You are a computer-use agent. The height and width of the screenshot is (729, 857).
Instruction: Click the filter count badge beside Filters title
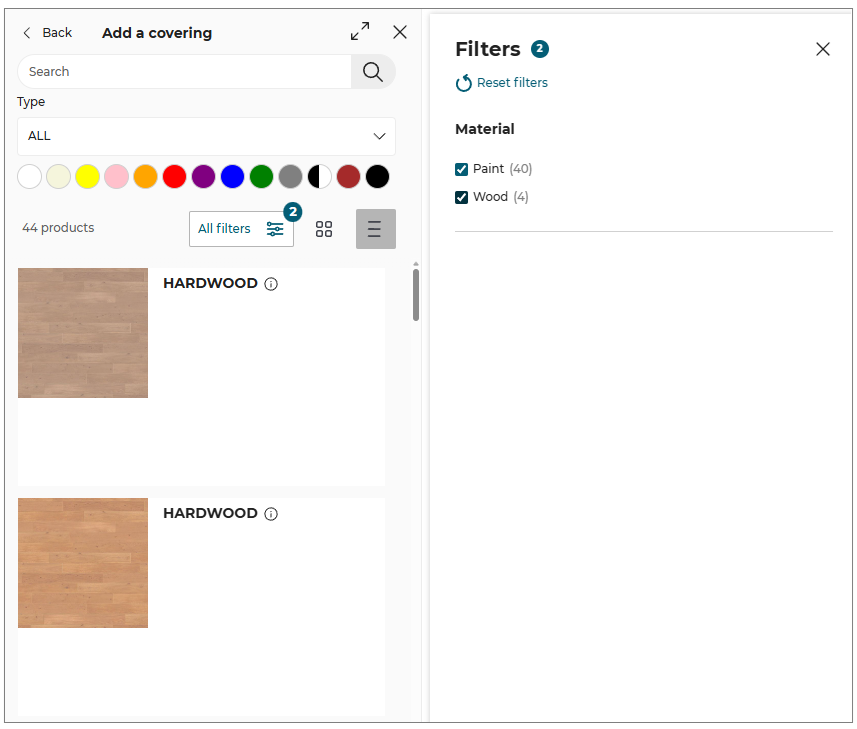540,49
